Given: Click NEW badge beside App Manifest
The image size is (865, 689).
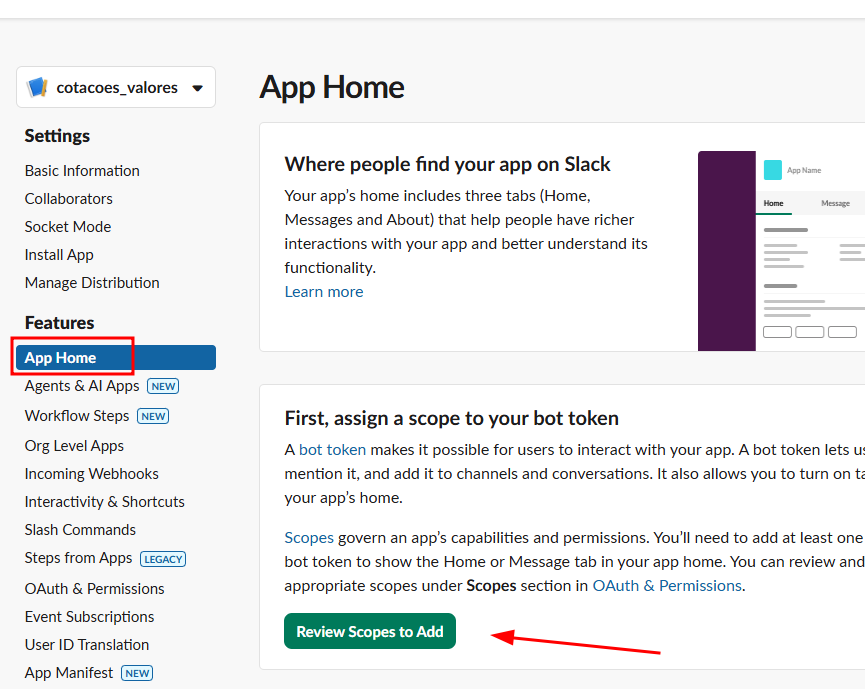Looking at the screenshot, I should coord(137,673).
